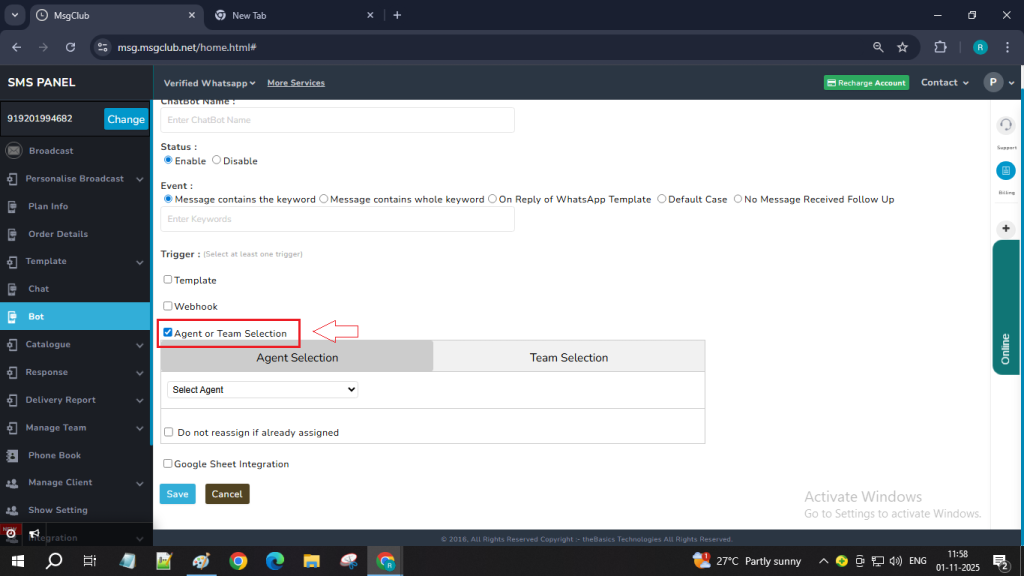This screenshot has width=1024, height=576.
Task: Switch to the Team Selection tab
Action: tap(568, 357)
